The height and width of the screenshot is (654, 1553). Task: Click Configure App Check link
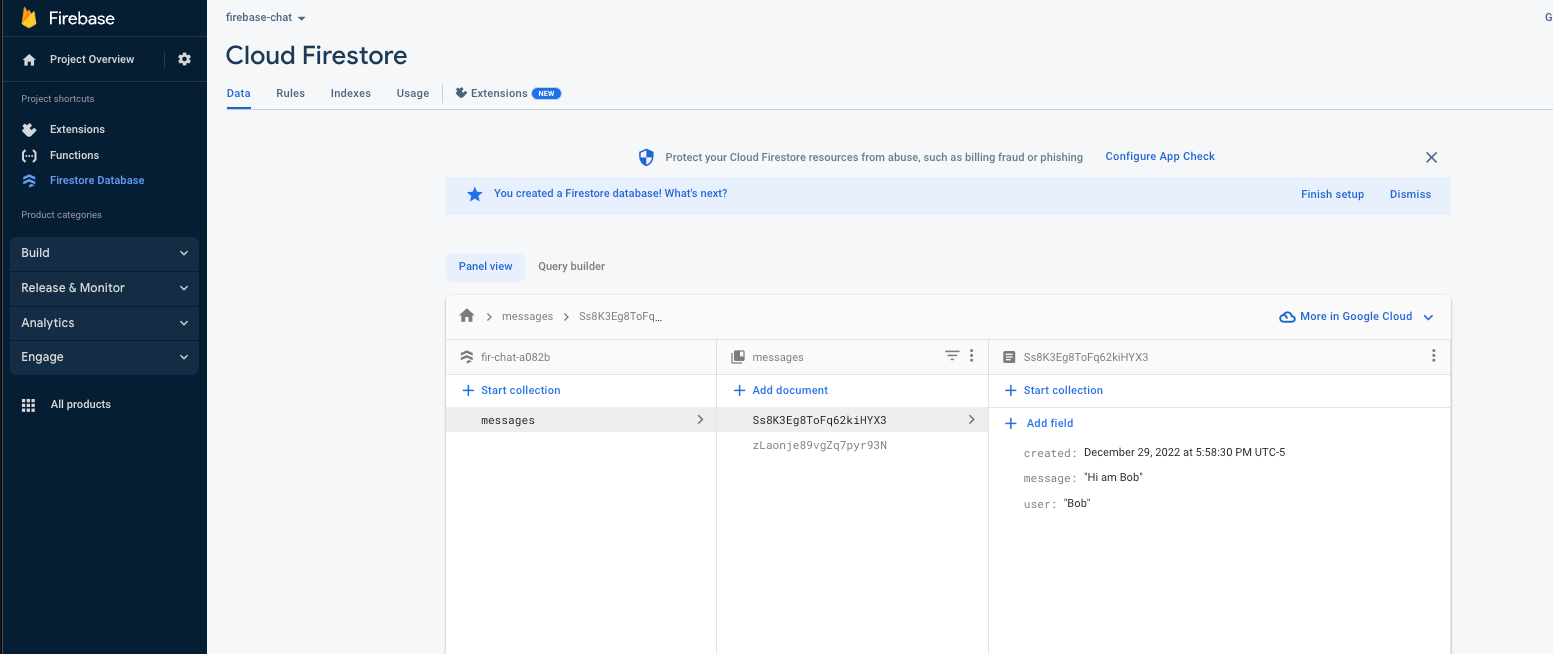(1160, 157)
